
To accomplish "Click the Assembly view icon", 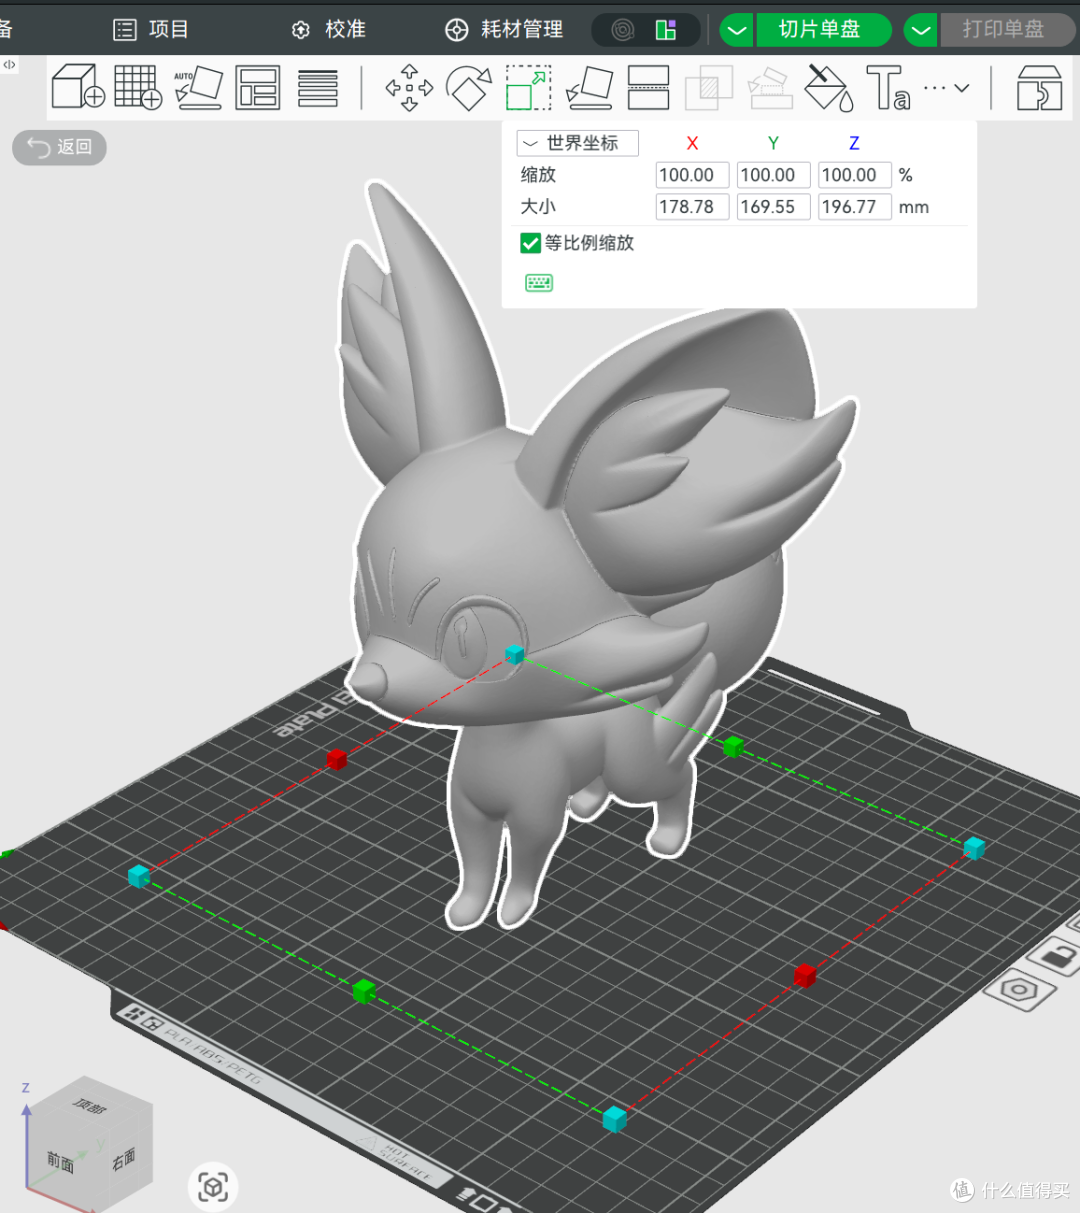I will coord(1039,88).
